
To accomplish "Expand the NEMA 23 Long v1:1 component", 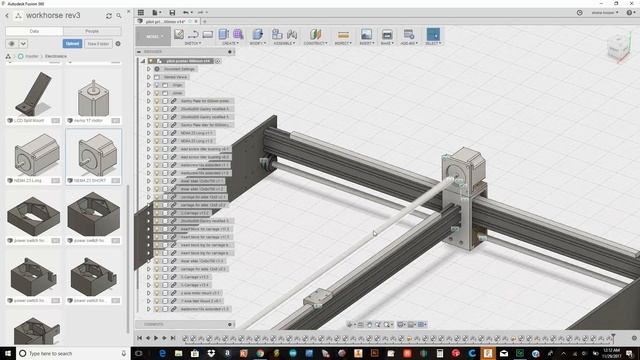I will [149, 133].
